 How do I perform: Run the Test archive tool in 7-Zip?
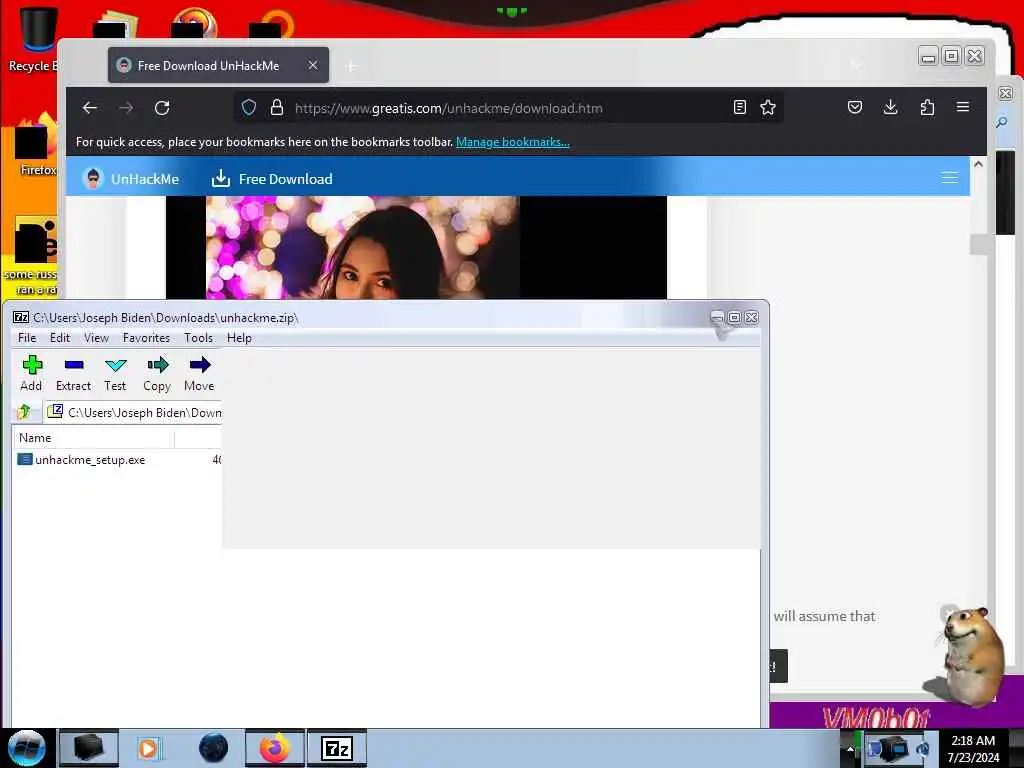115,374
